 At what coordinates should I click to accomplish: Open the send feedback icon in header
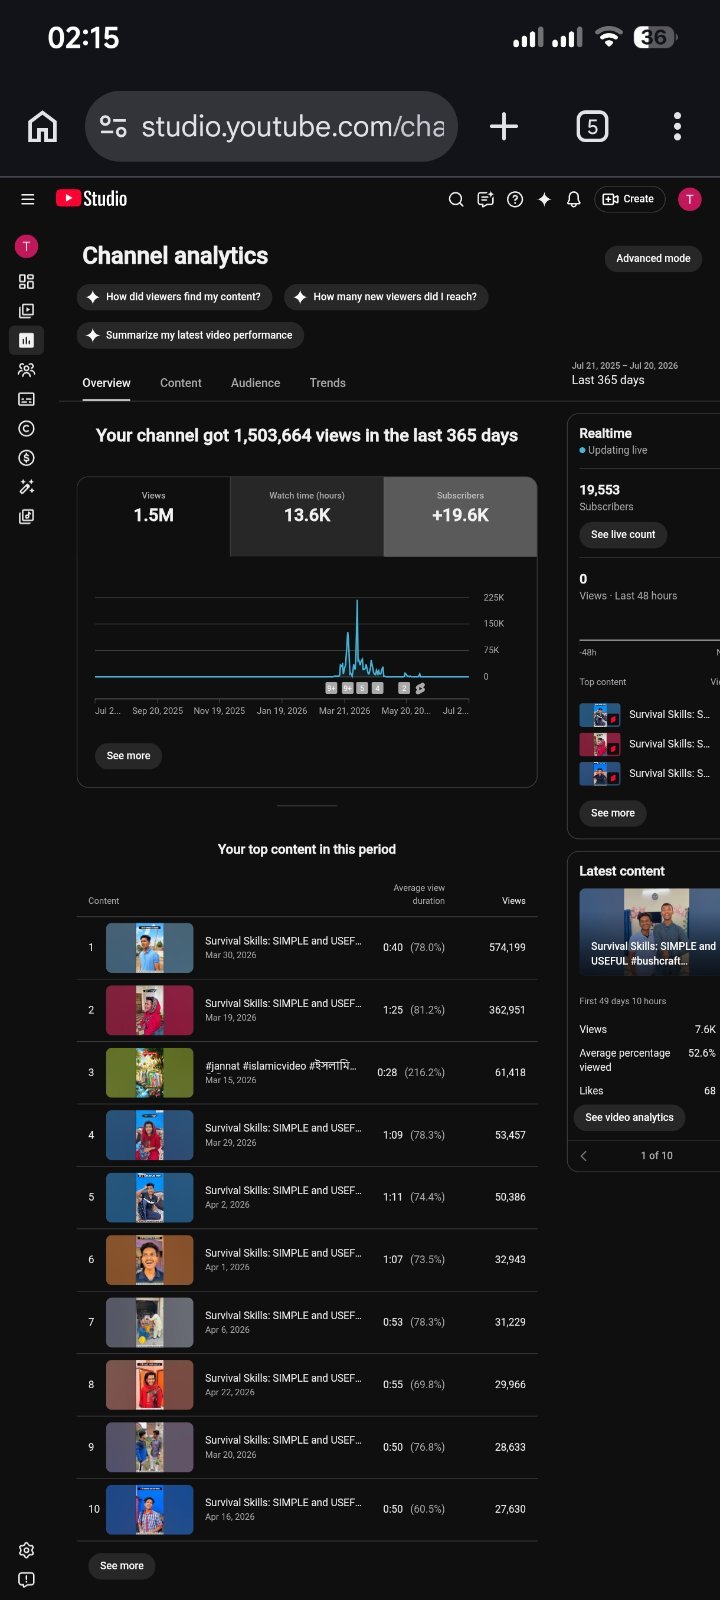tap(485, 199)
